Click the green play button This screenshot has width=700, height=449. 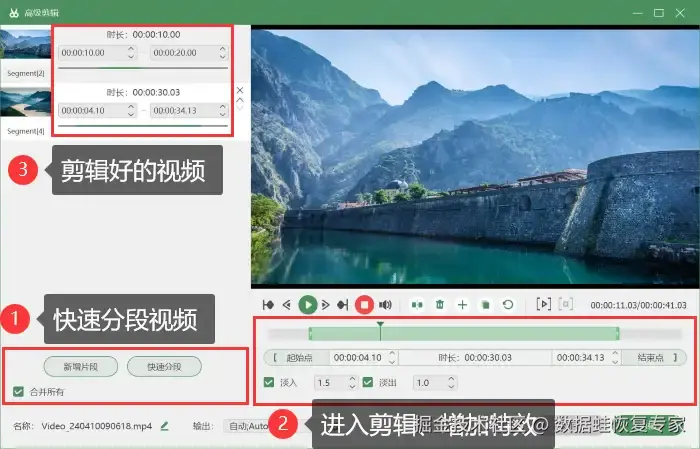[x=308, y=305]
